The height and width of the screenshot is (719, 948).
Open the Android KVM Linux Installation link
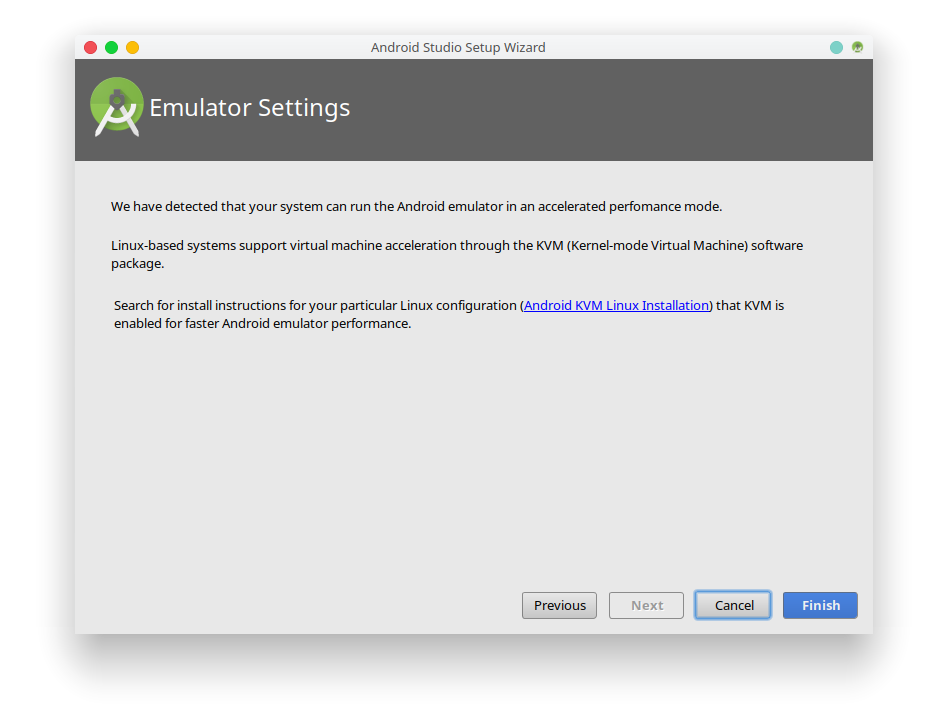click(x=616, y=305)
